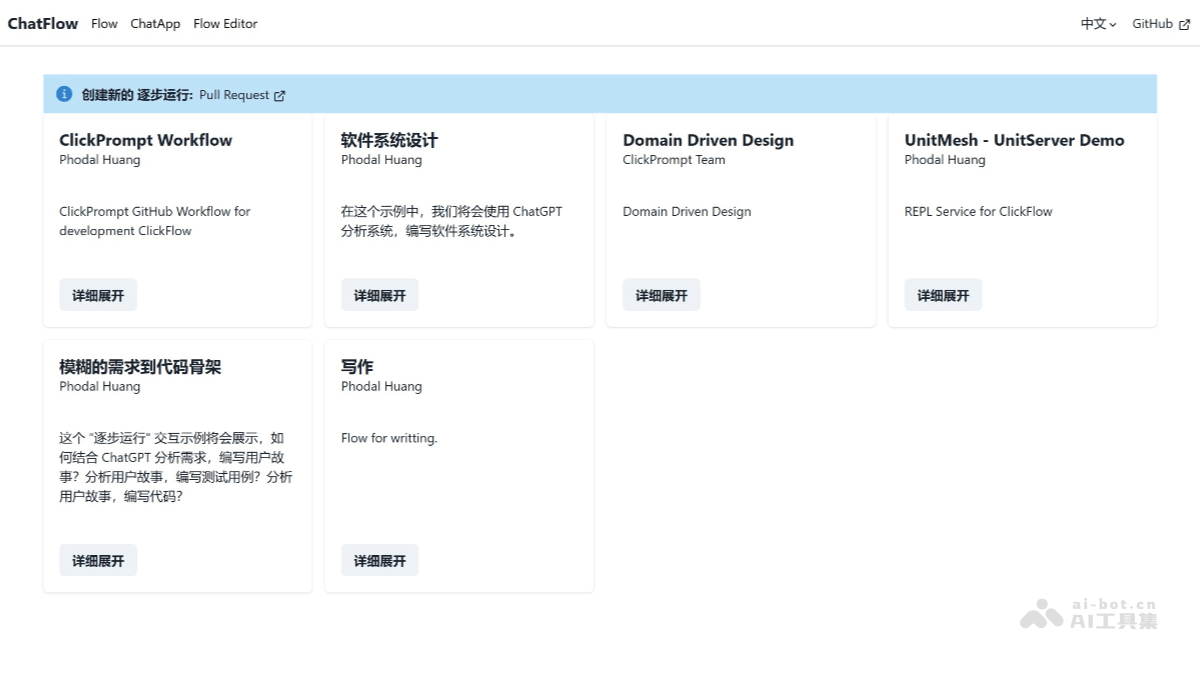1200x675 pixels.
Task: Open the 中文 language dropdown
Action: pyautogui.click(x=1098, y=24)
